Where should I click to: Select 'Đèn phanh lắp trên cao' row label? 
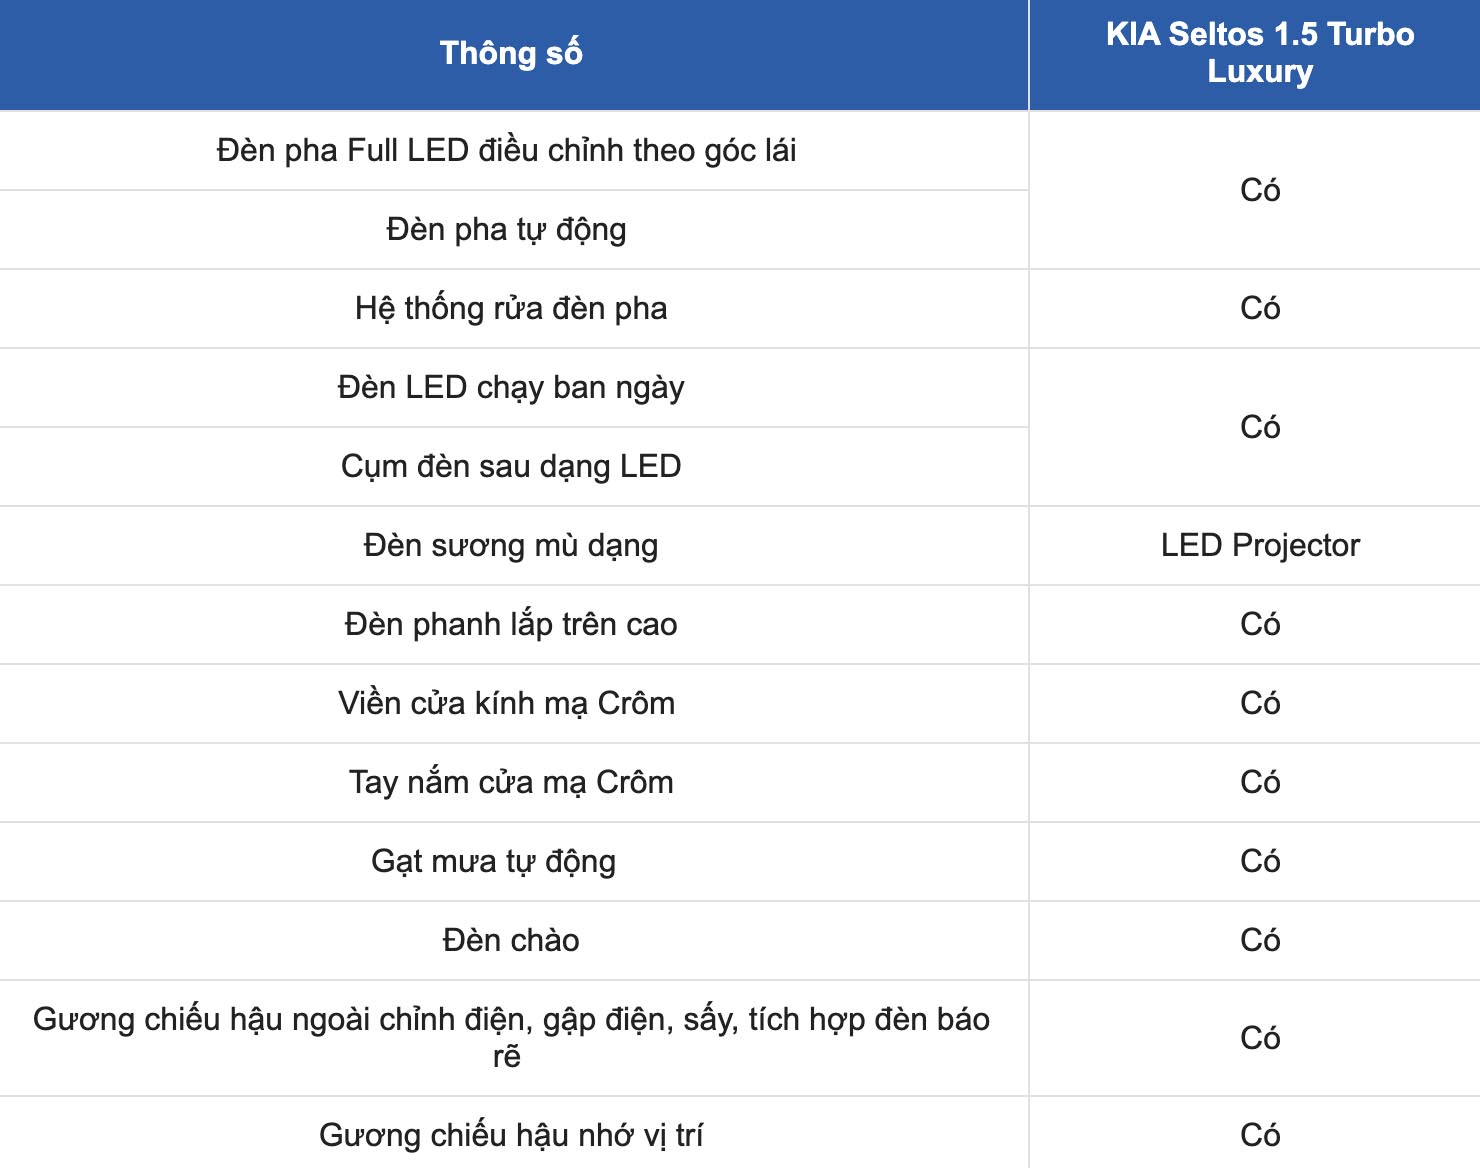click(511, 625)
